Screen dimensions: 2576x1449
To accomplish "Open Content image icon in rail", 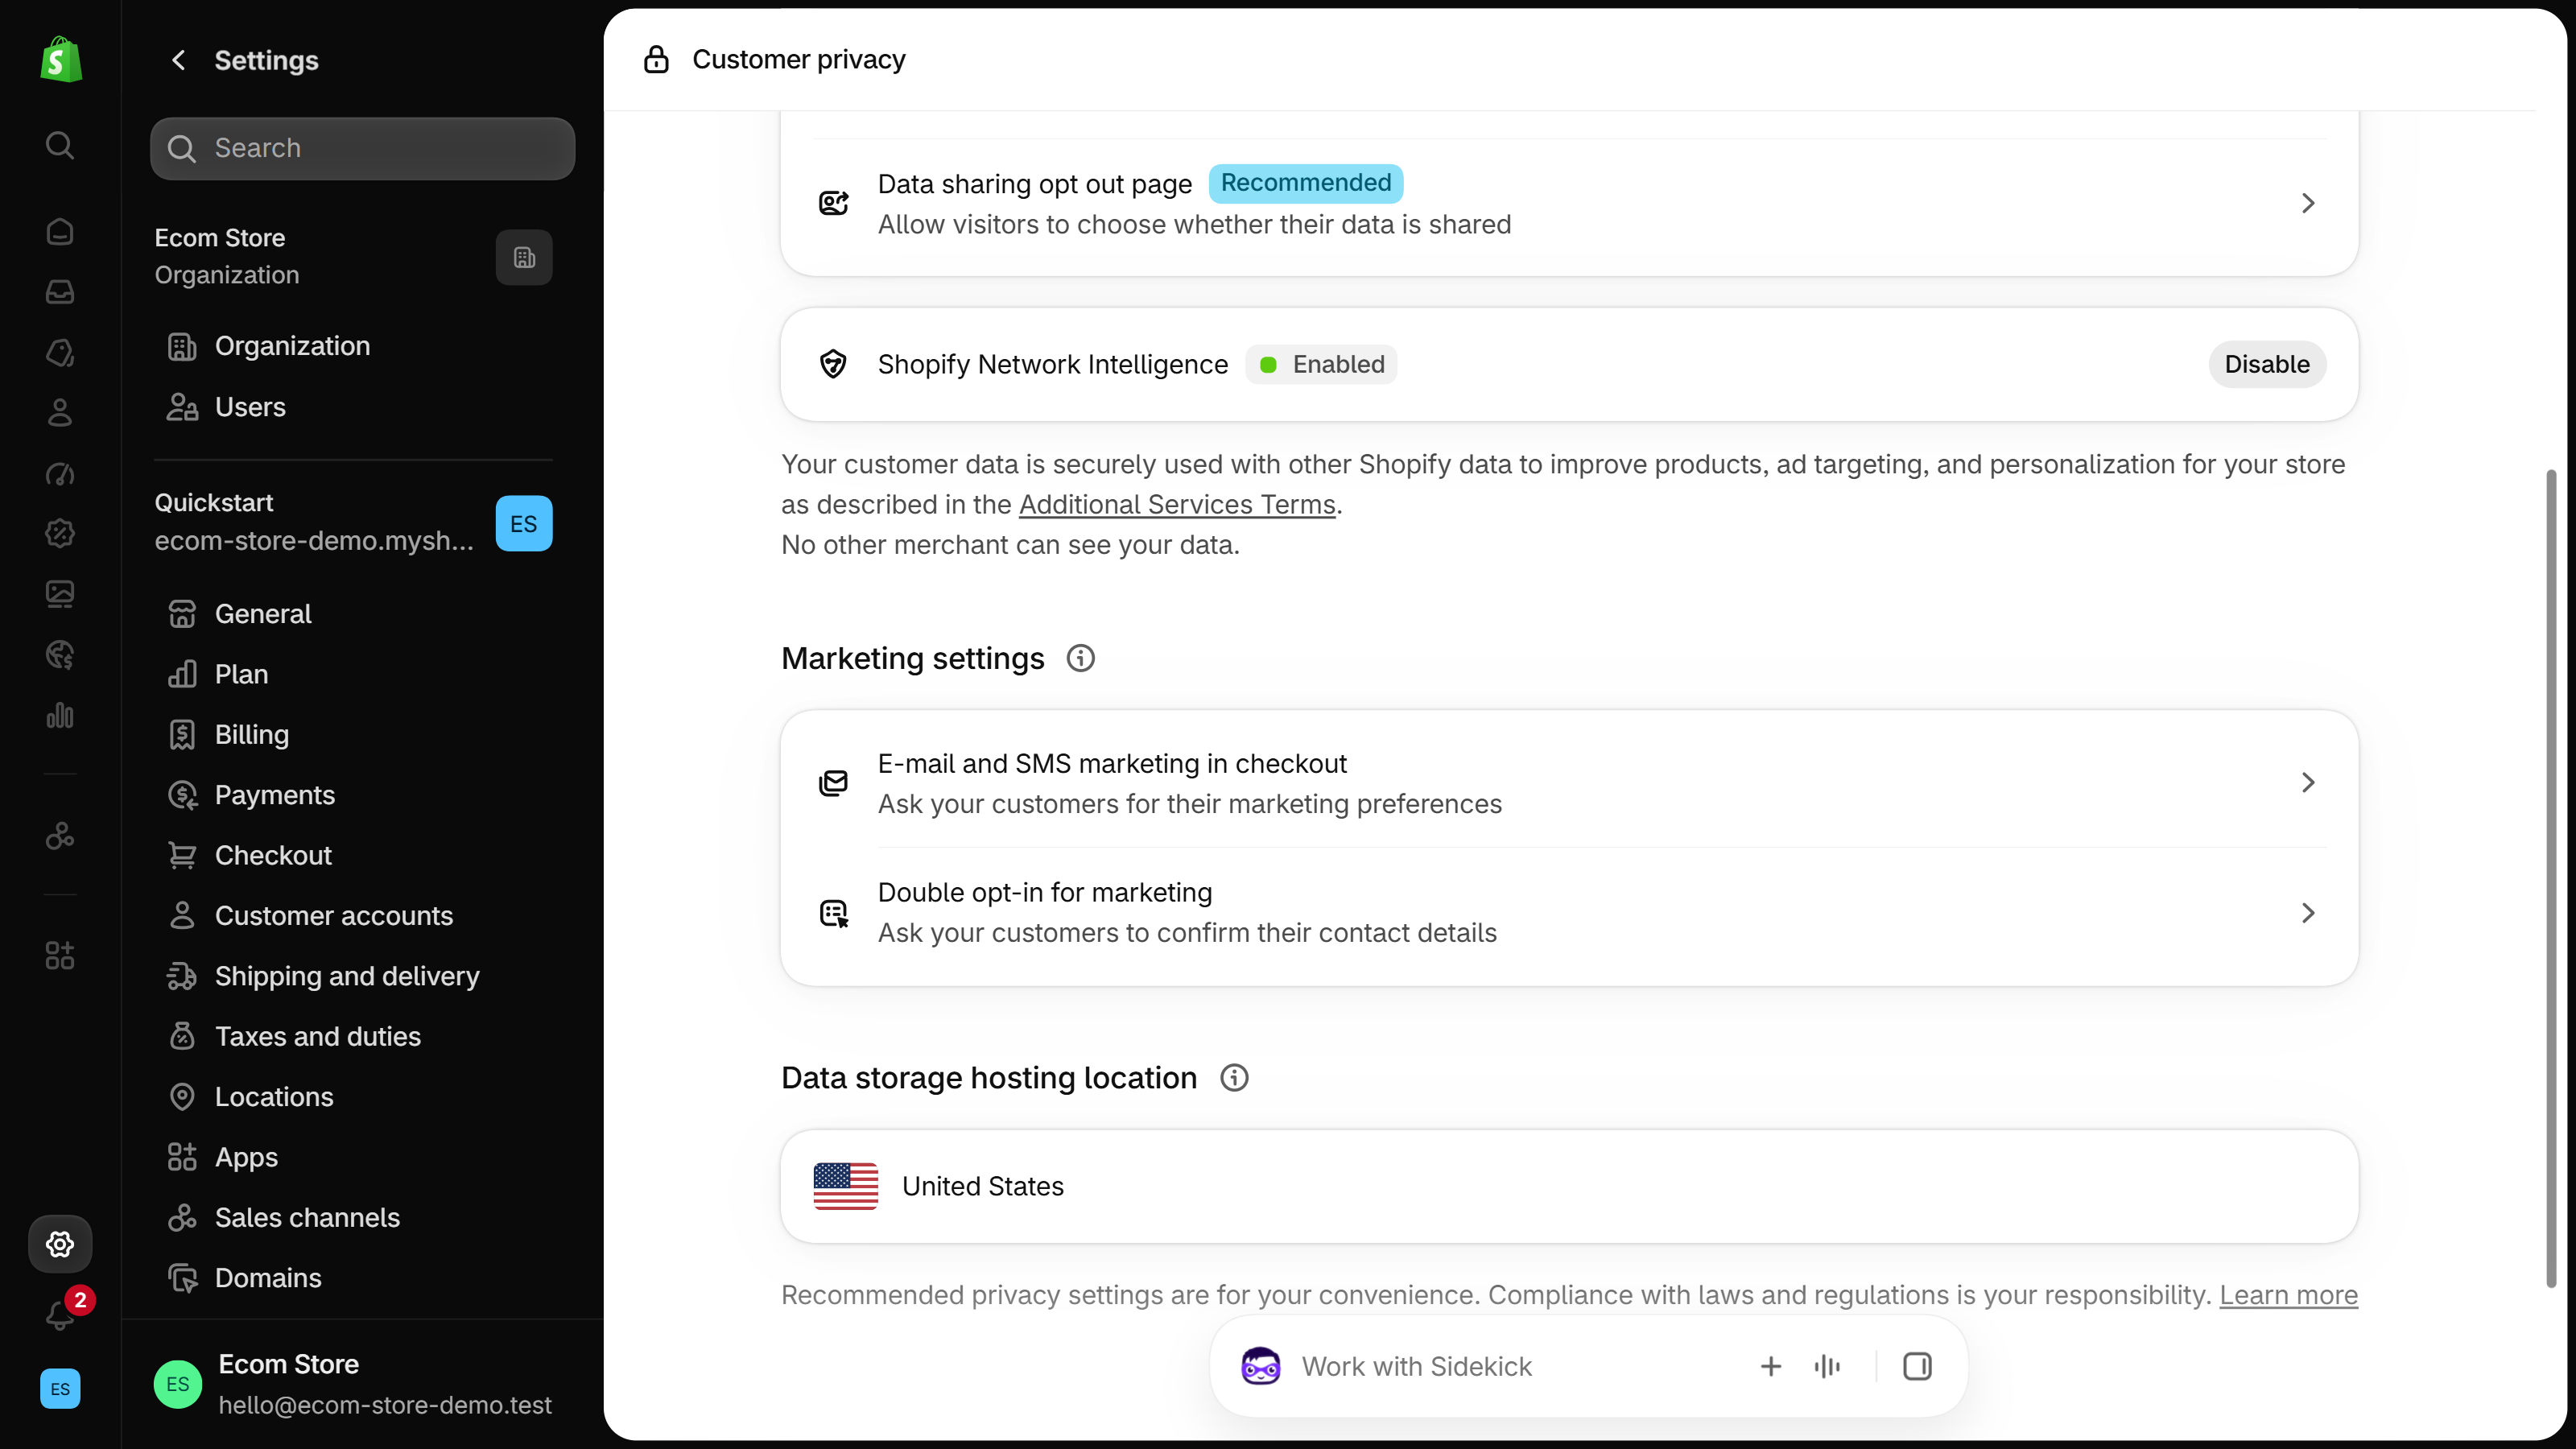I will tap(60, 594).
